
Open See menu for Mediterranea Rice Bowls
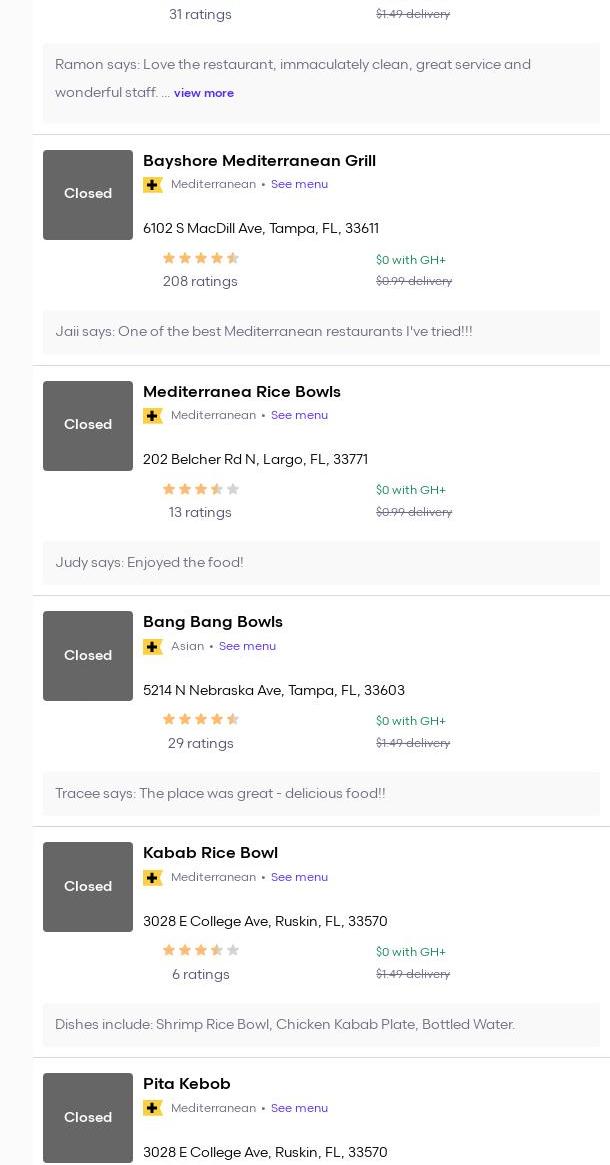299,415
